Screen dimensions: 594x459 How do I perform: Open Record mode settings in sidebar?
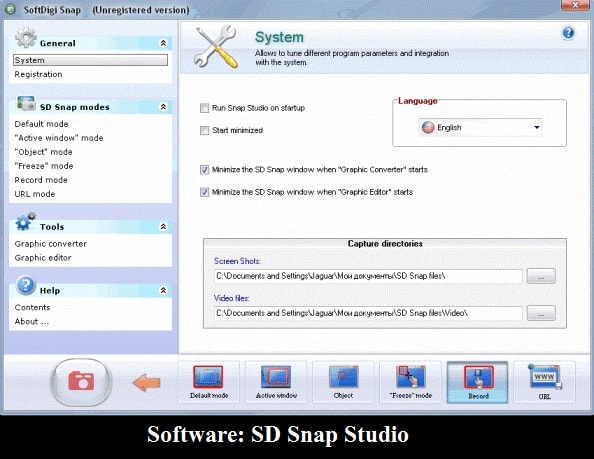click(x=41, y=180)
